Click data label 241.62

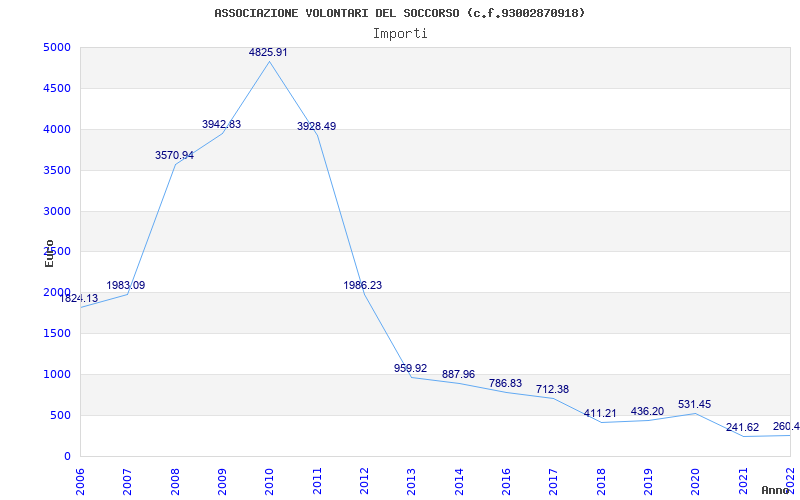point(742,428)
